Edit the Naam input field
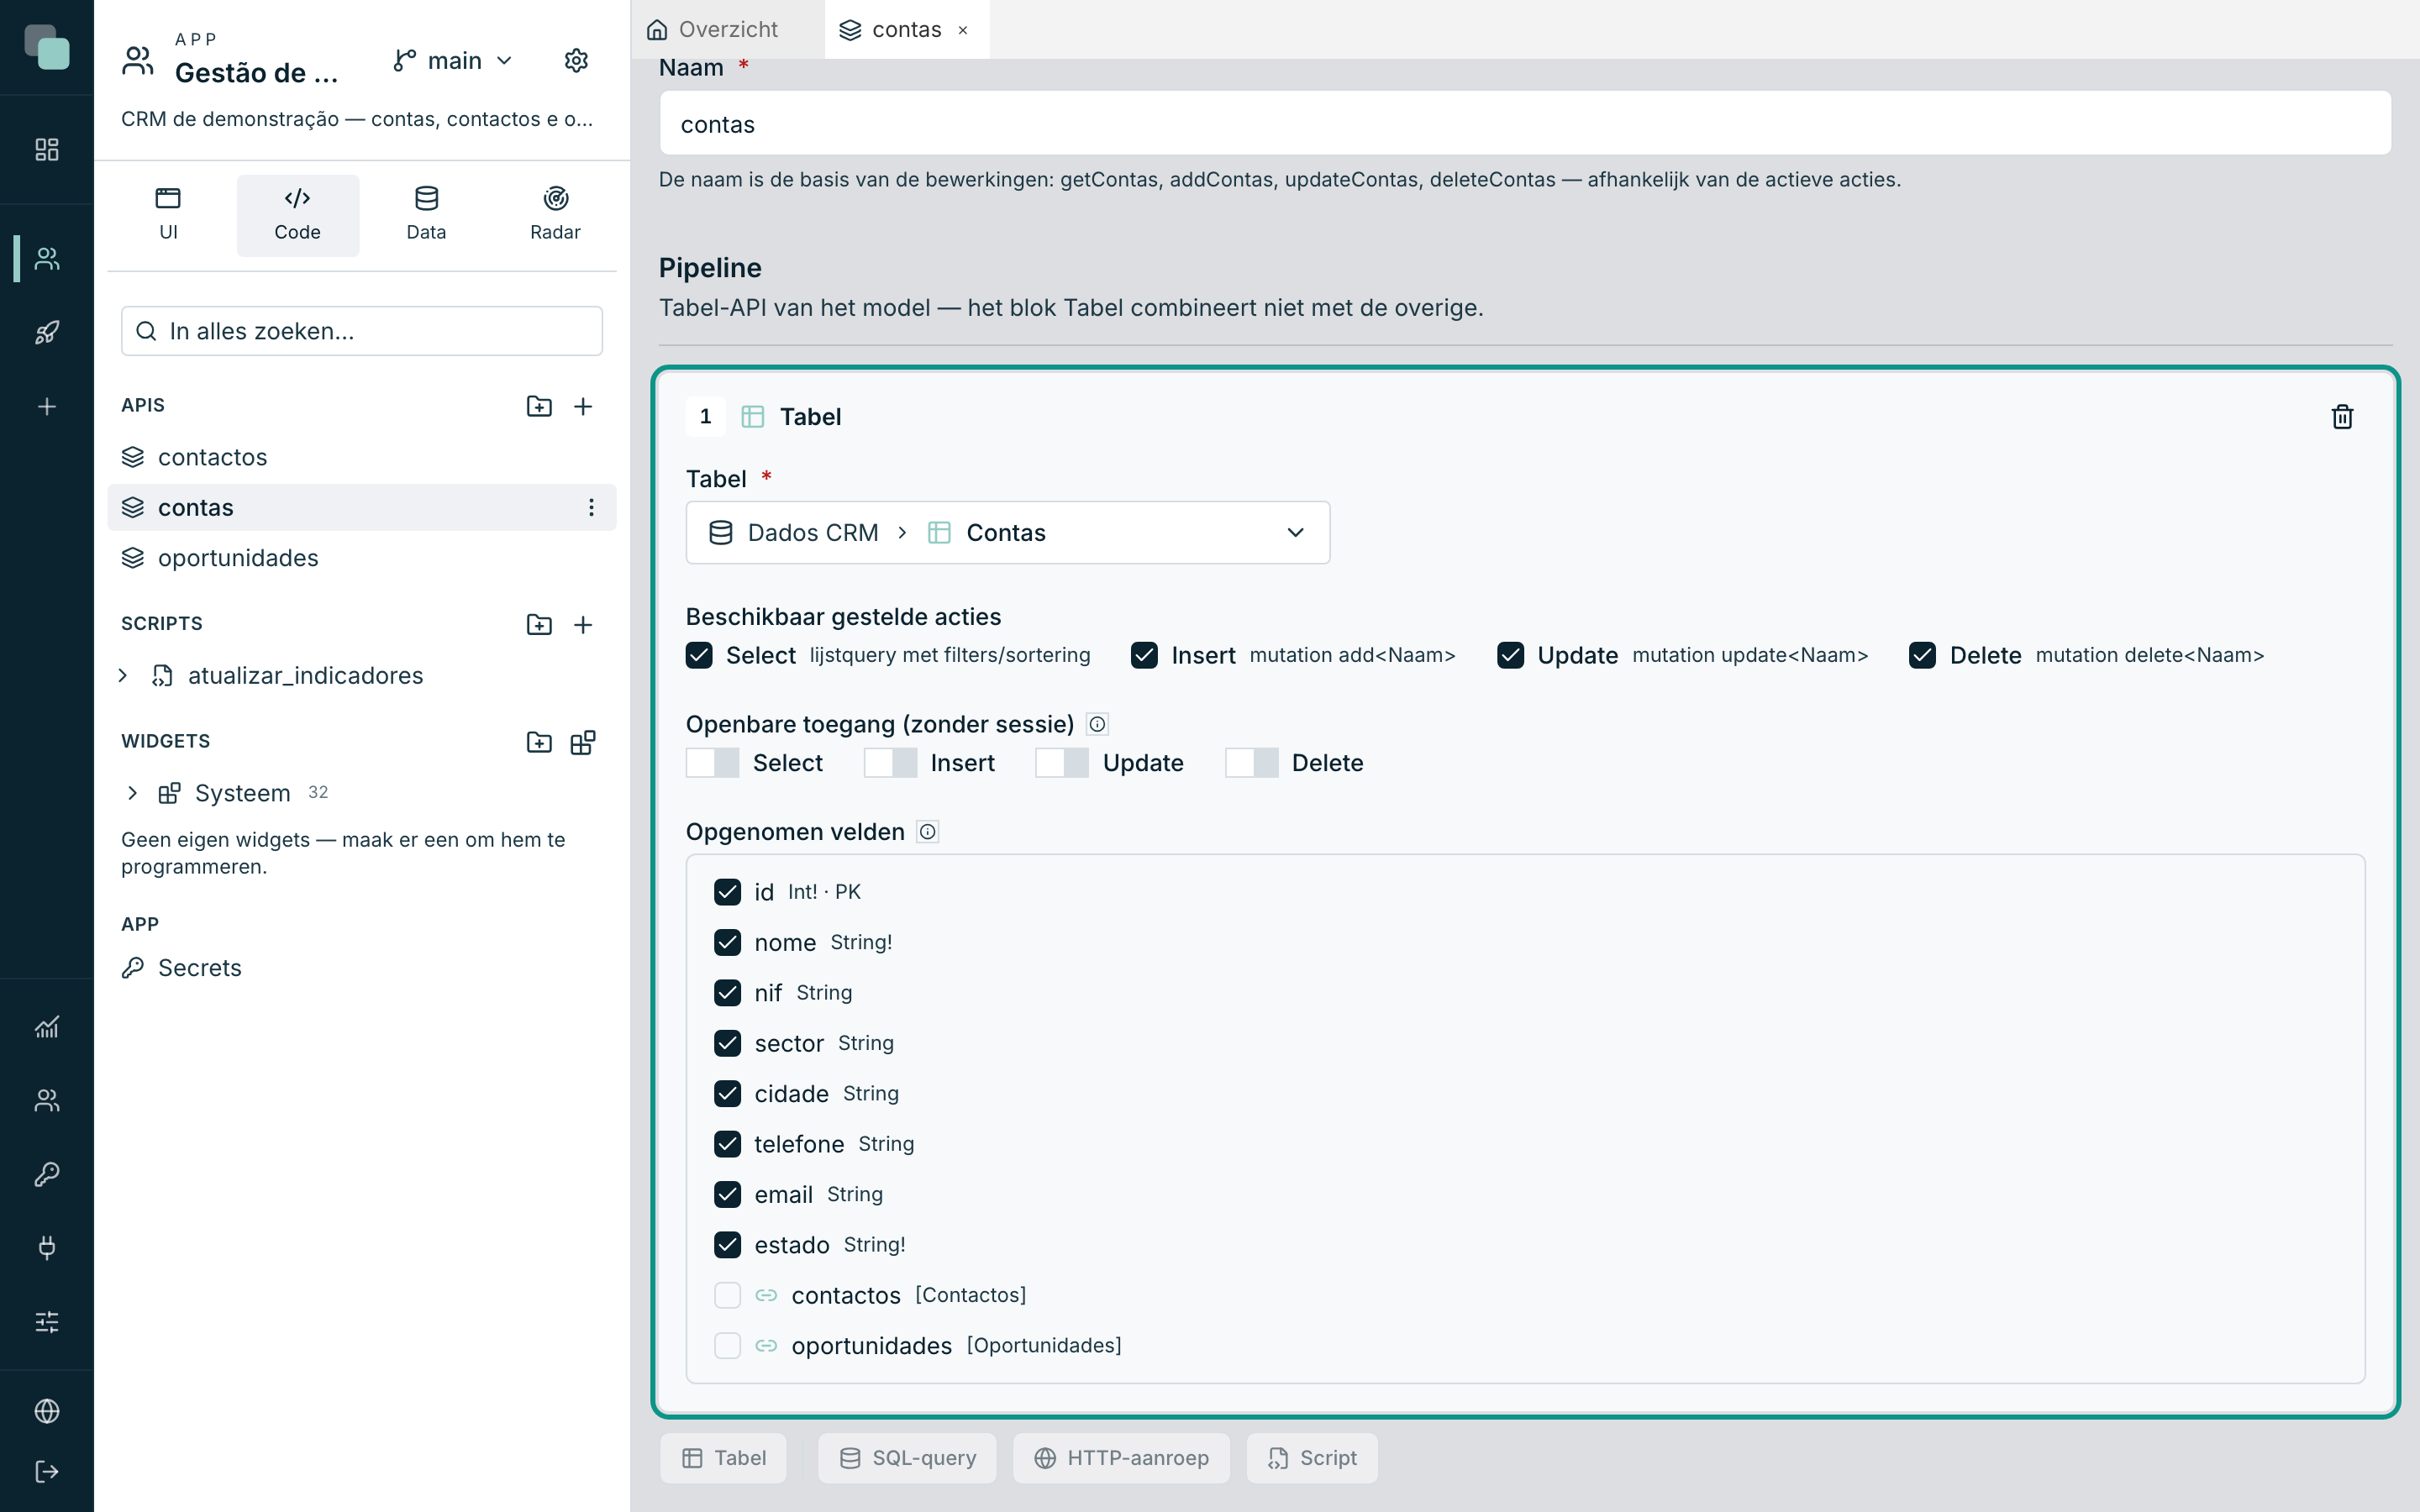 (x=1525, y=123)
